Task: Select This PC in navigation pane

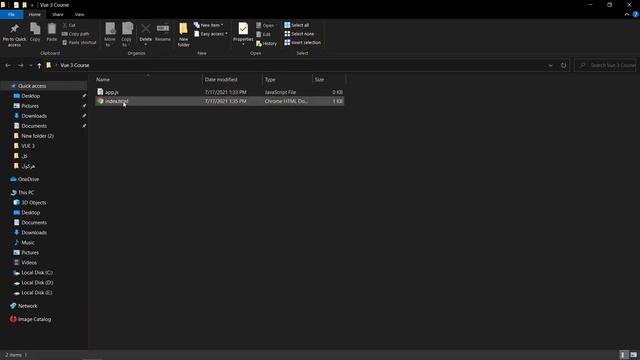Action: click(26, 193)
